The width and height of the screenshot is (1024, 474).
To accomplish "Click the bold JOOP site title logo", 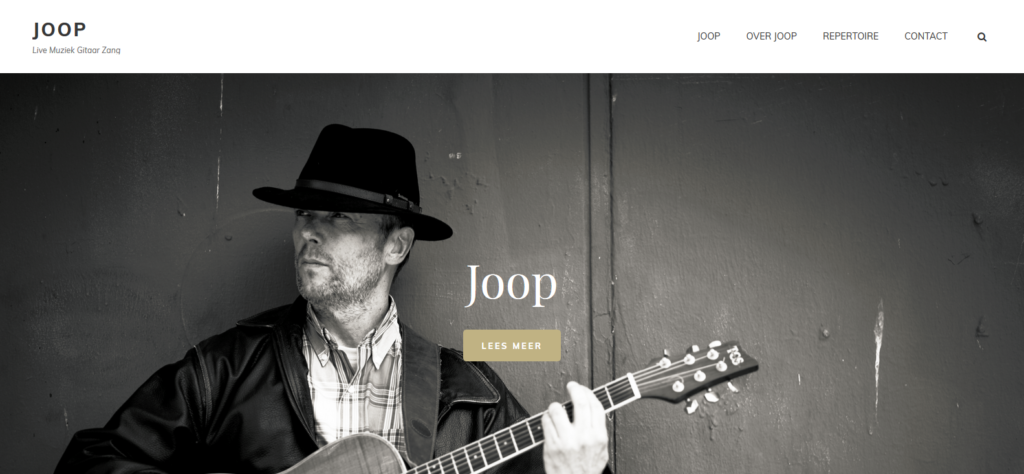I will coord(59,29).
